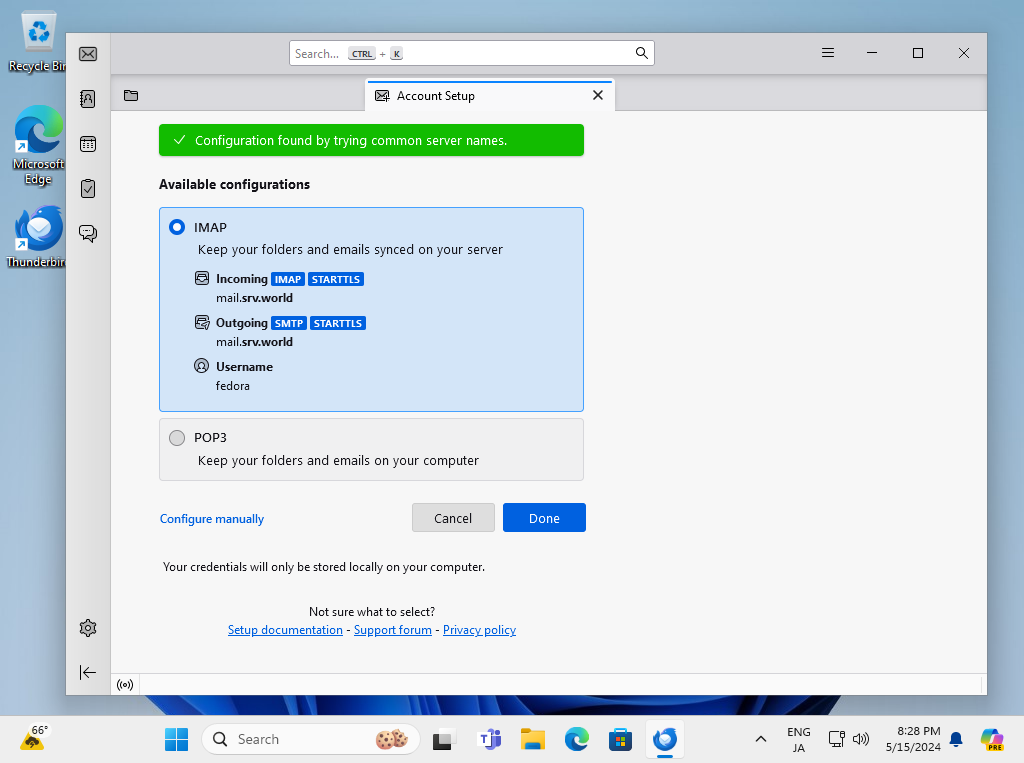Click the Cancel button
The height and width of the screenshot is (763, 1024).
pyautogui.click(x=453, y=518)
